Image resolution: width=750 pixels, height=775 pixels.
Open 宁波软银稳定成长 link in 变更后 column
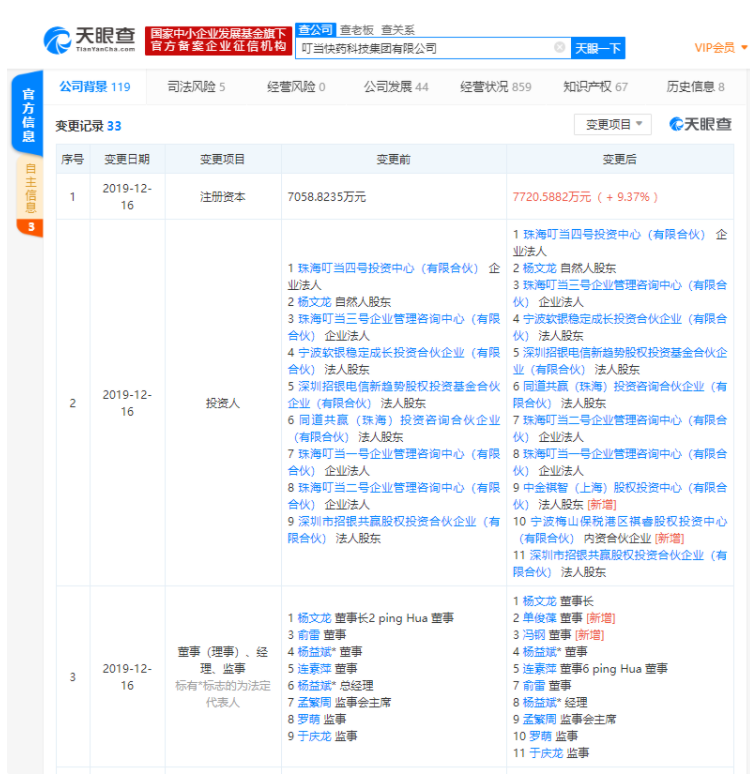click(619, 327)
